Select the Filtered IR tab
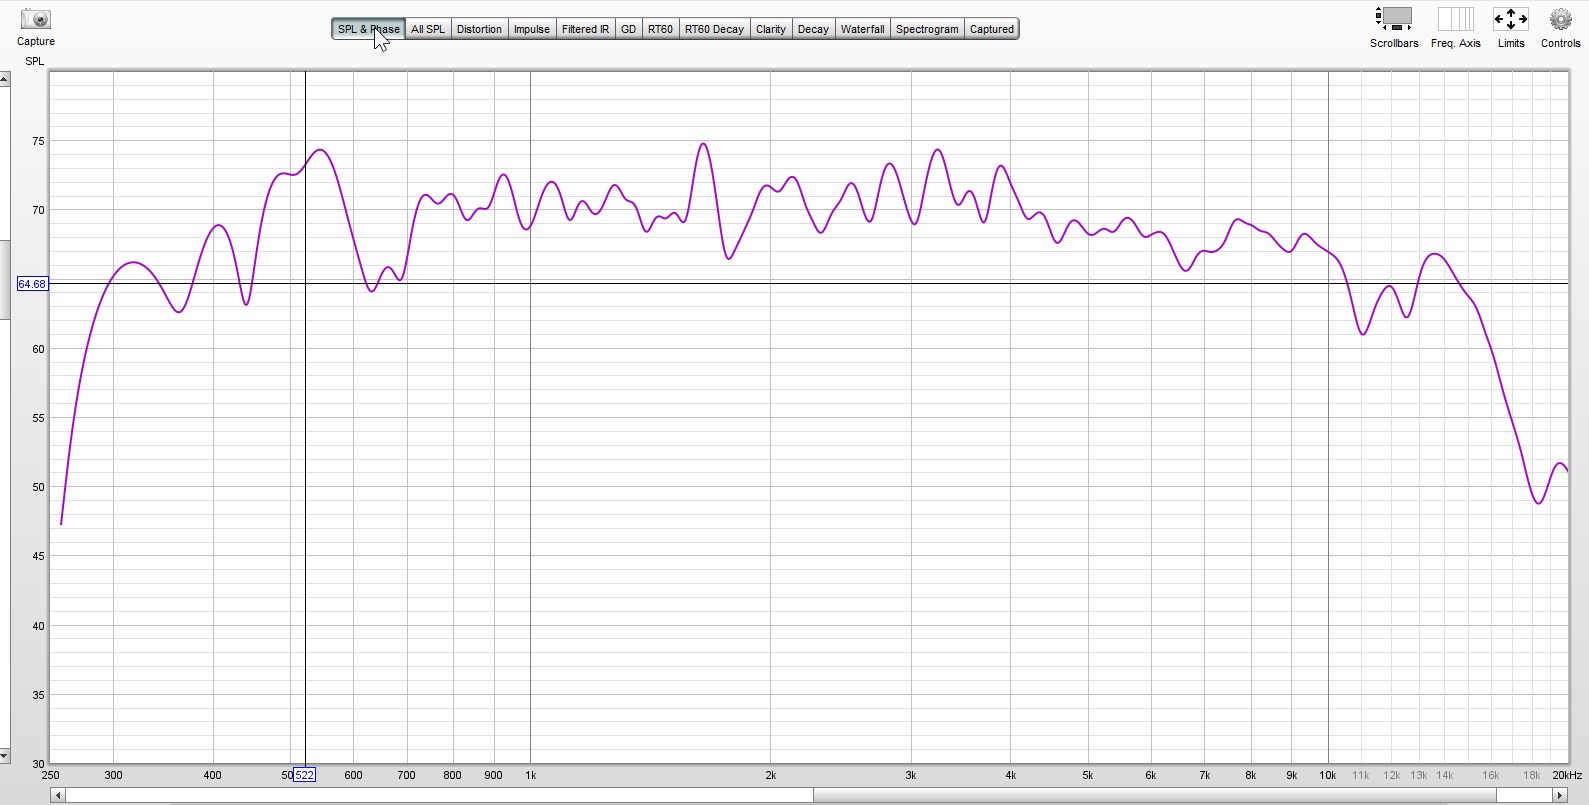This screenshot has height=805, width=1589. coord(585,29)
